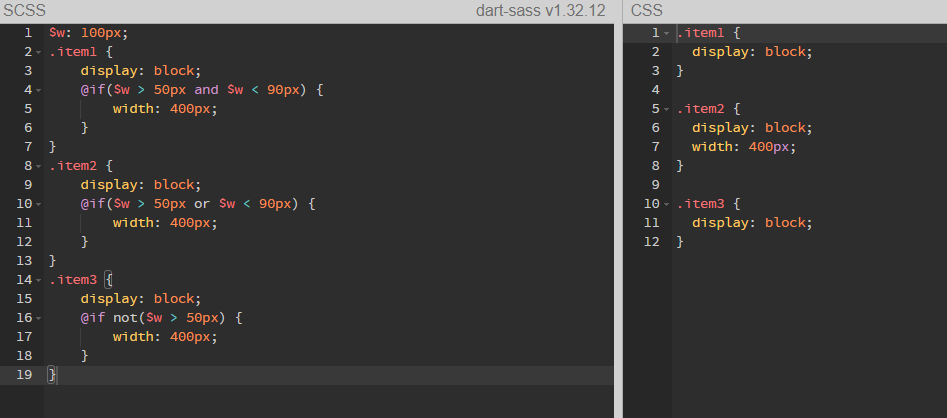This screenshot has width=947, height=418.
Task: Click the CSS panel header label
Action: pos(647,10)
